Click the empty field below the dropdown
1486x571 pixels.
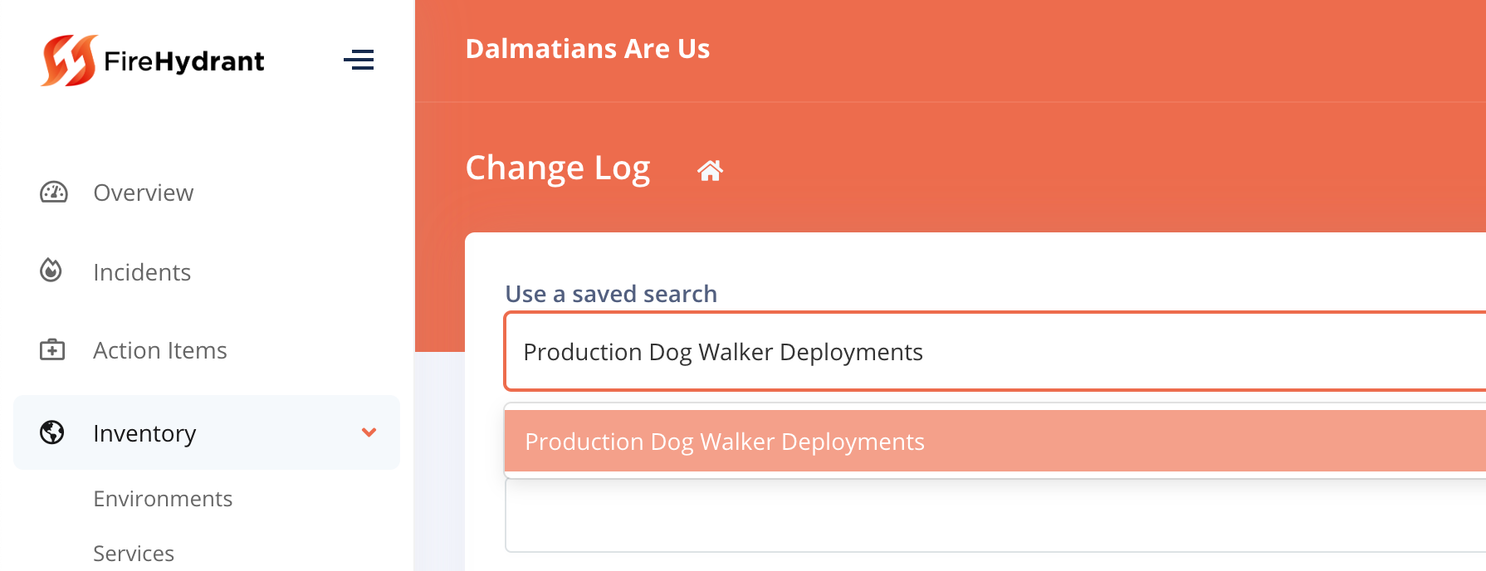coord(995,515)
